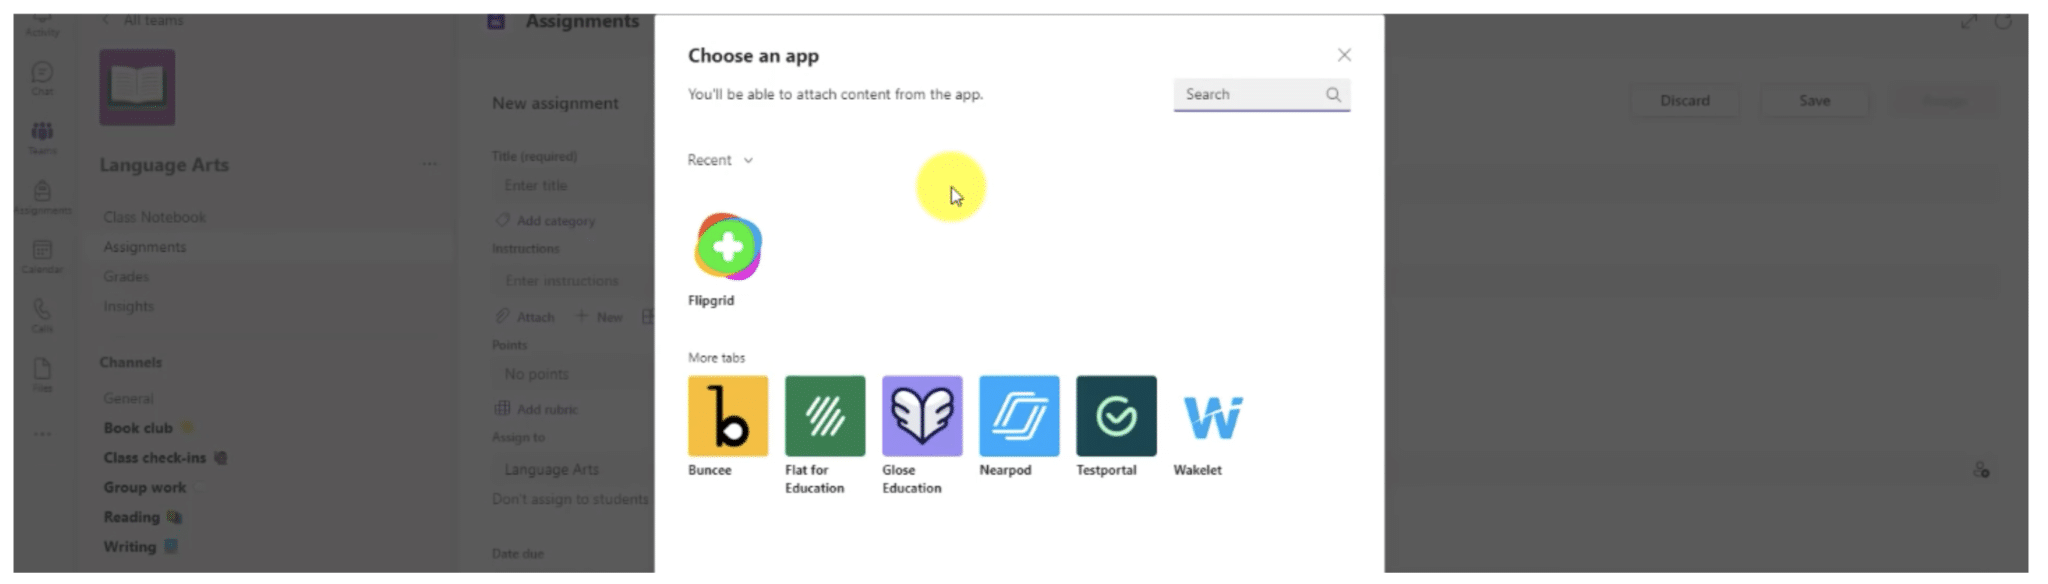
Task: Click the Attach button
Action: [x=525, y=317]
